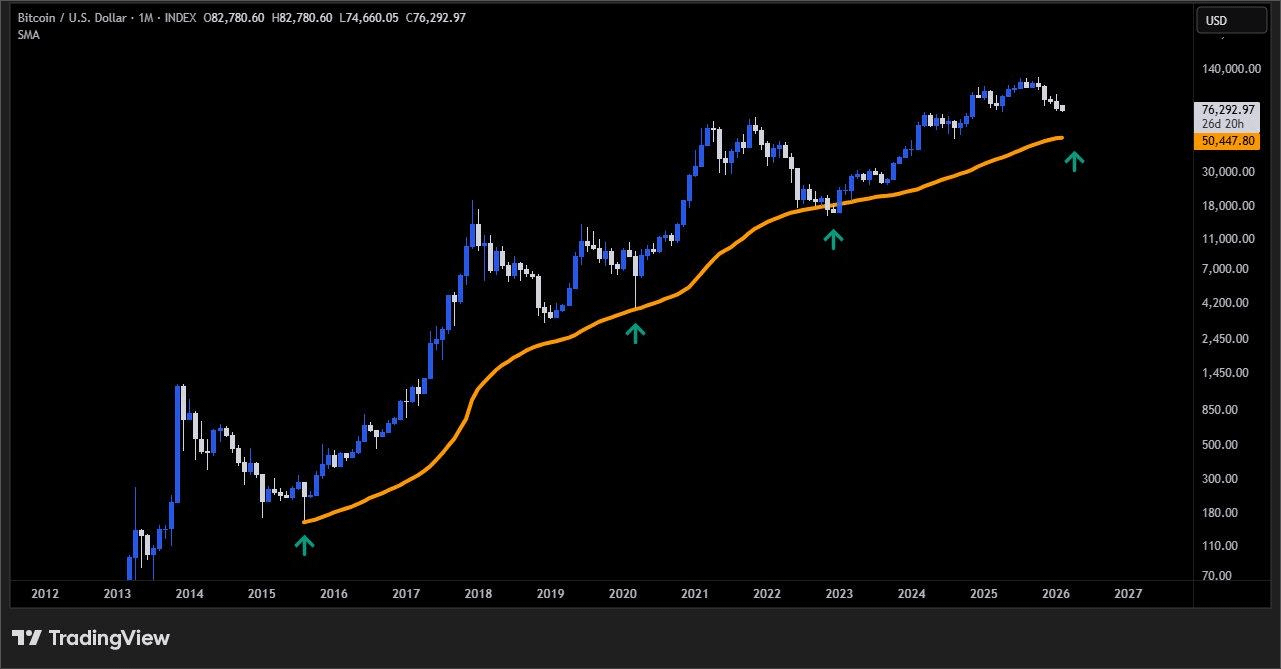Open the USD currency selector
The width and height of the screenshot is (1281, 669).
pyautogui.click(x=1233, y=20)
